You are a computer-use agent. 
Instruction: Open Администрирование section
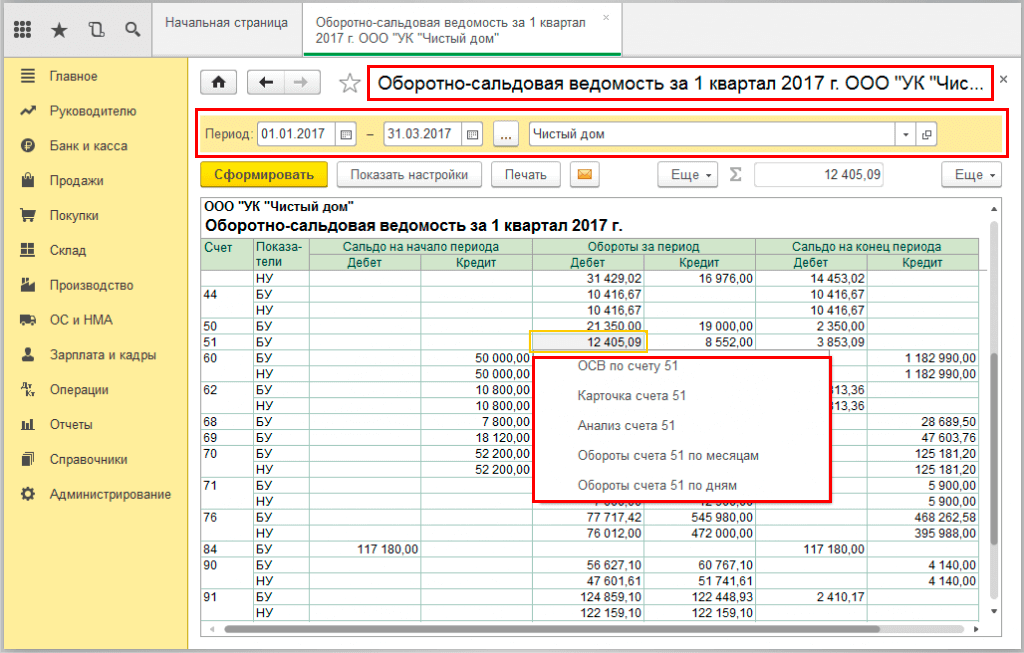click(x=110, y=494)
